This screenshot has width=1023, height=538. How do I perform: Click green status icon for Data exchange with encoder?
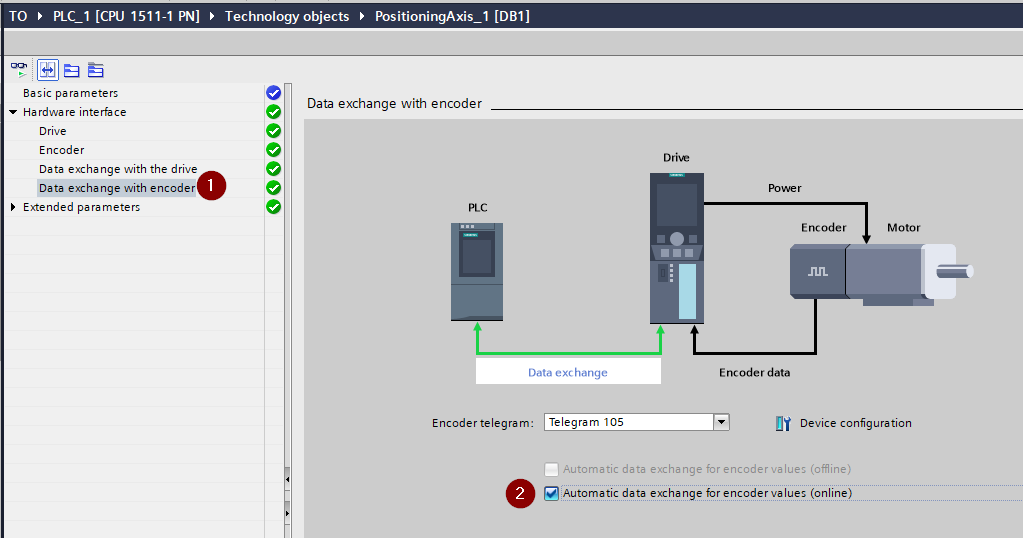tap(273, 188)
